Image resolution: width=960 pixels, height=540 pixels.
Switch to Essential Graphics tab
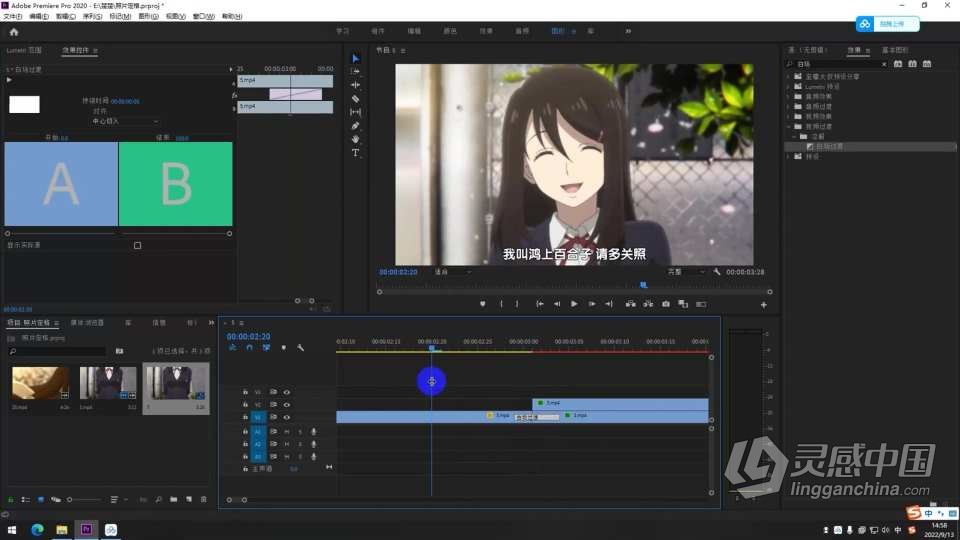[894, 50]
